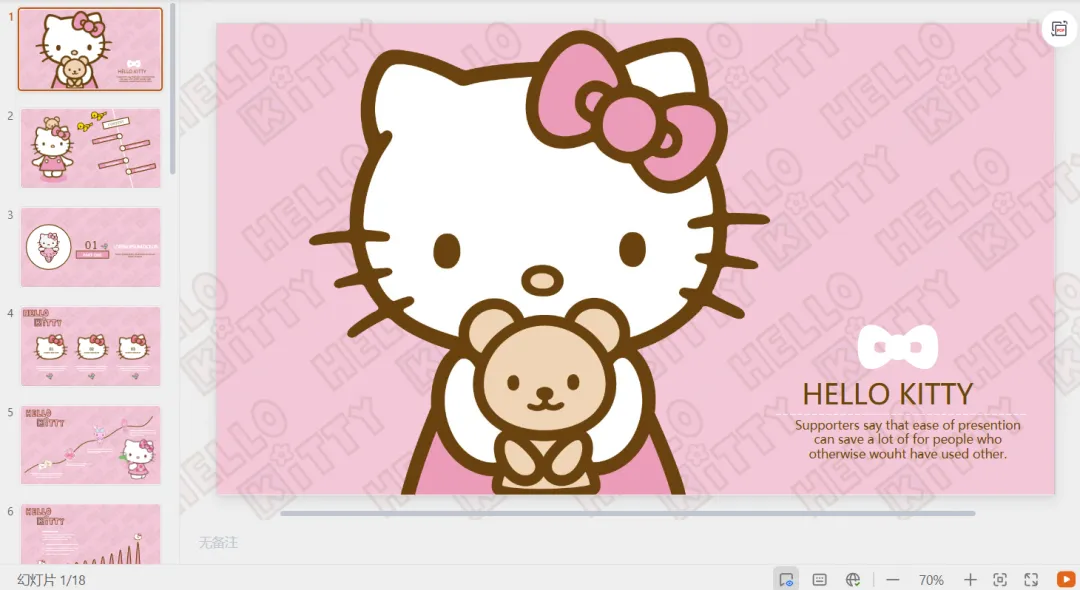Select slide 5 thumbnail with curved timeline

90,445
